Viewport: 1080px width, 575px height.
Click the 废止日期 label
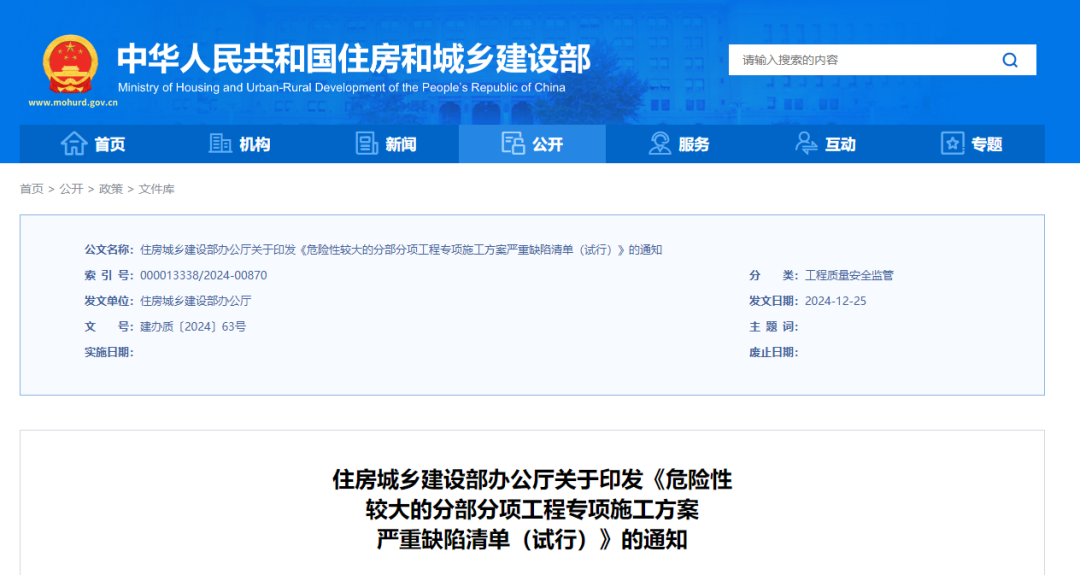point(773,353)
